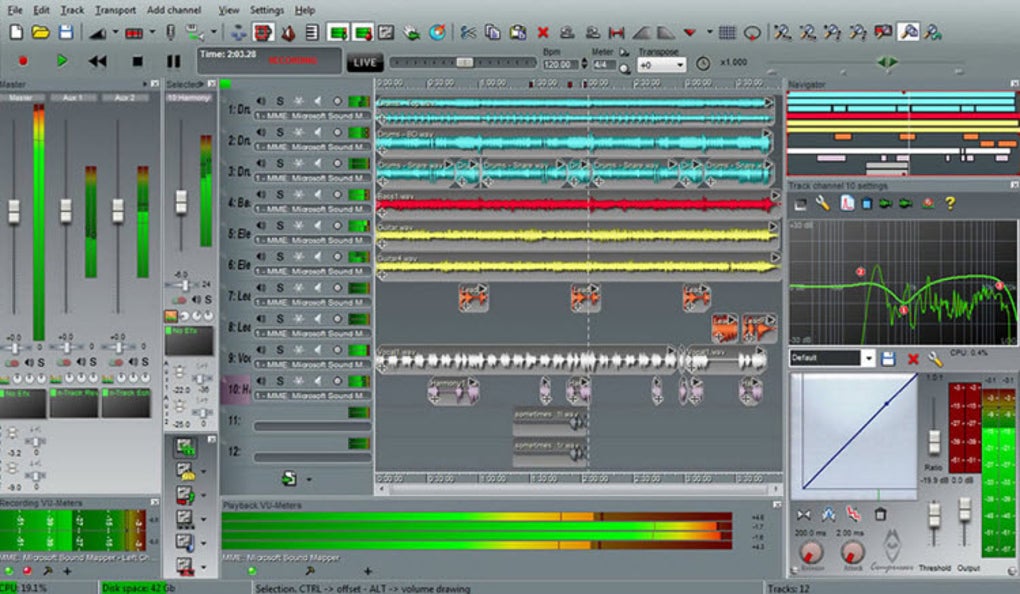Expand the arrow next to the red triangle marker
The width and height of the screenshot is (1020, 594).
pos(709,32)
